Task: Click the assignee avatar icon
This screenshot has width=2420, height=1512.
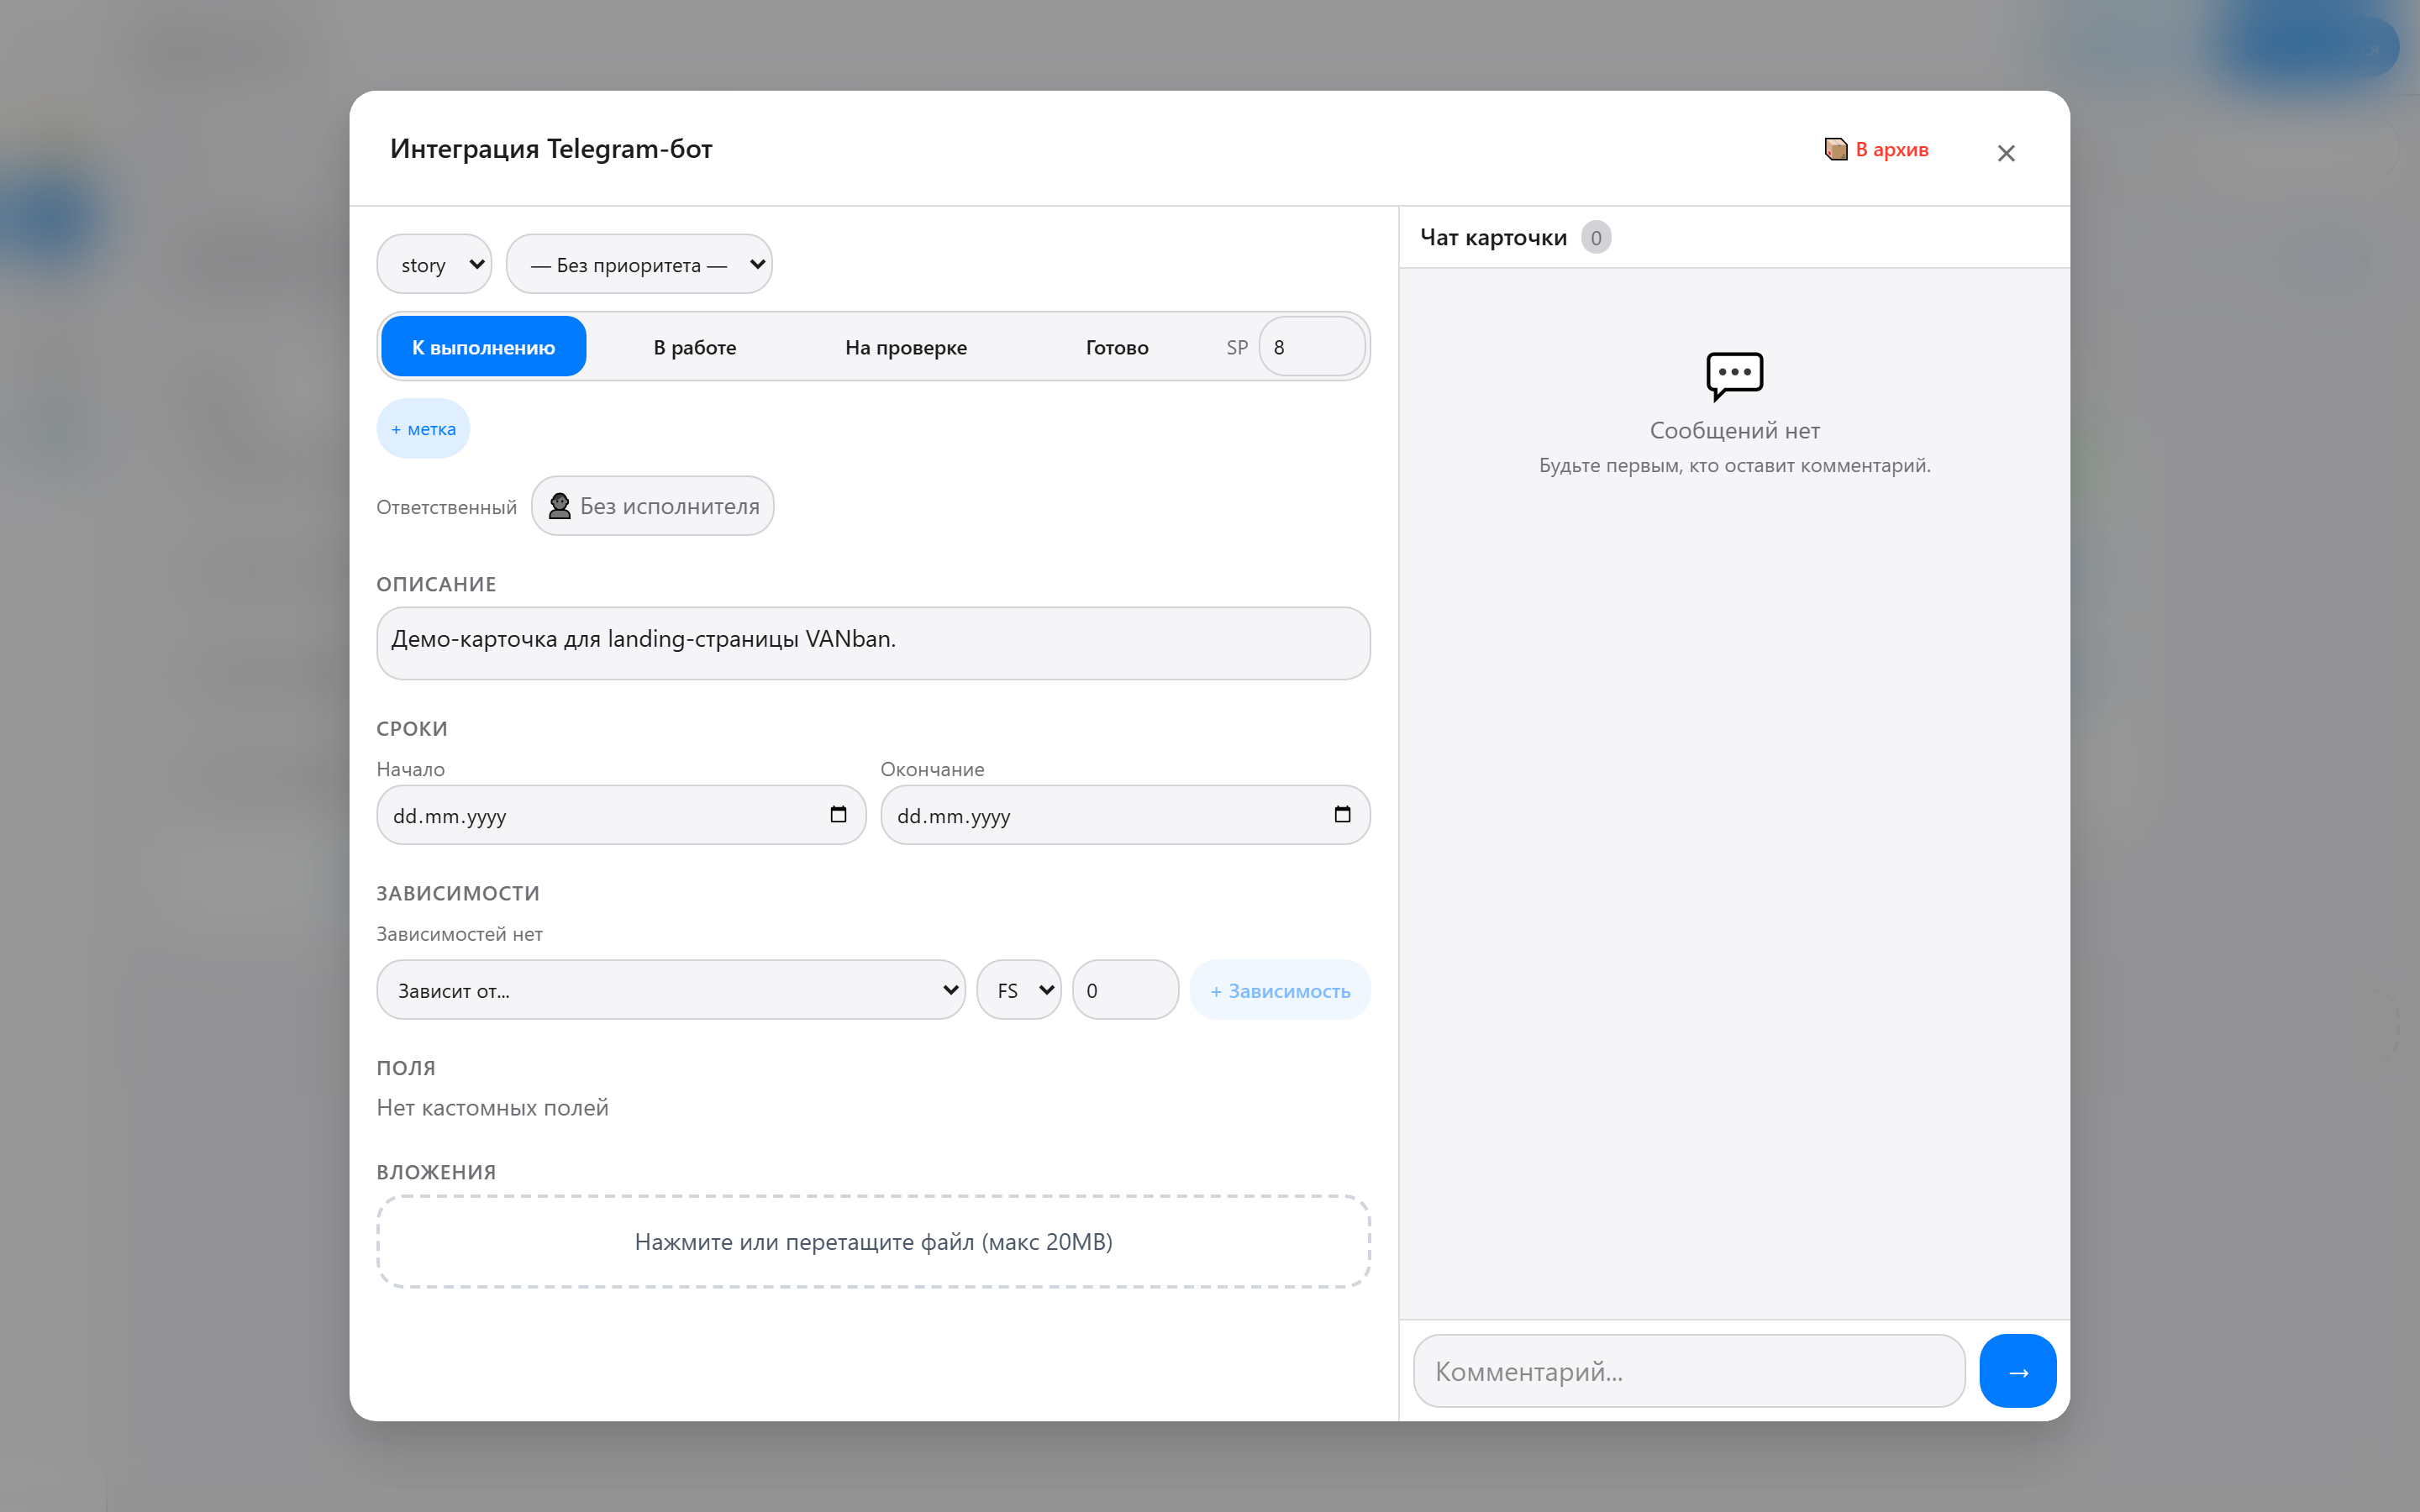Action: (560, 506)
